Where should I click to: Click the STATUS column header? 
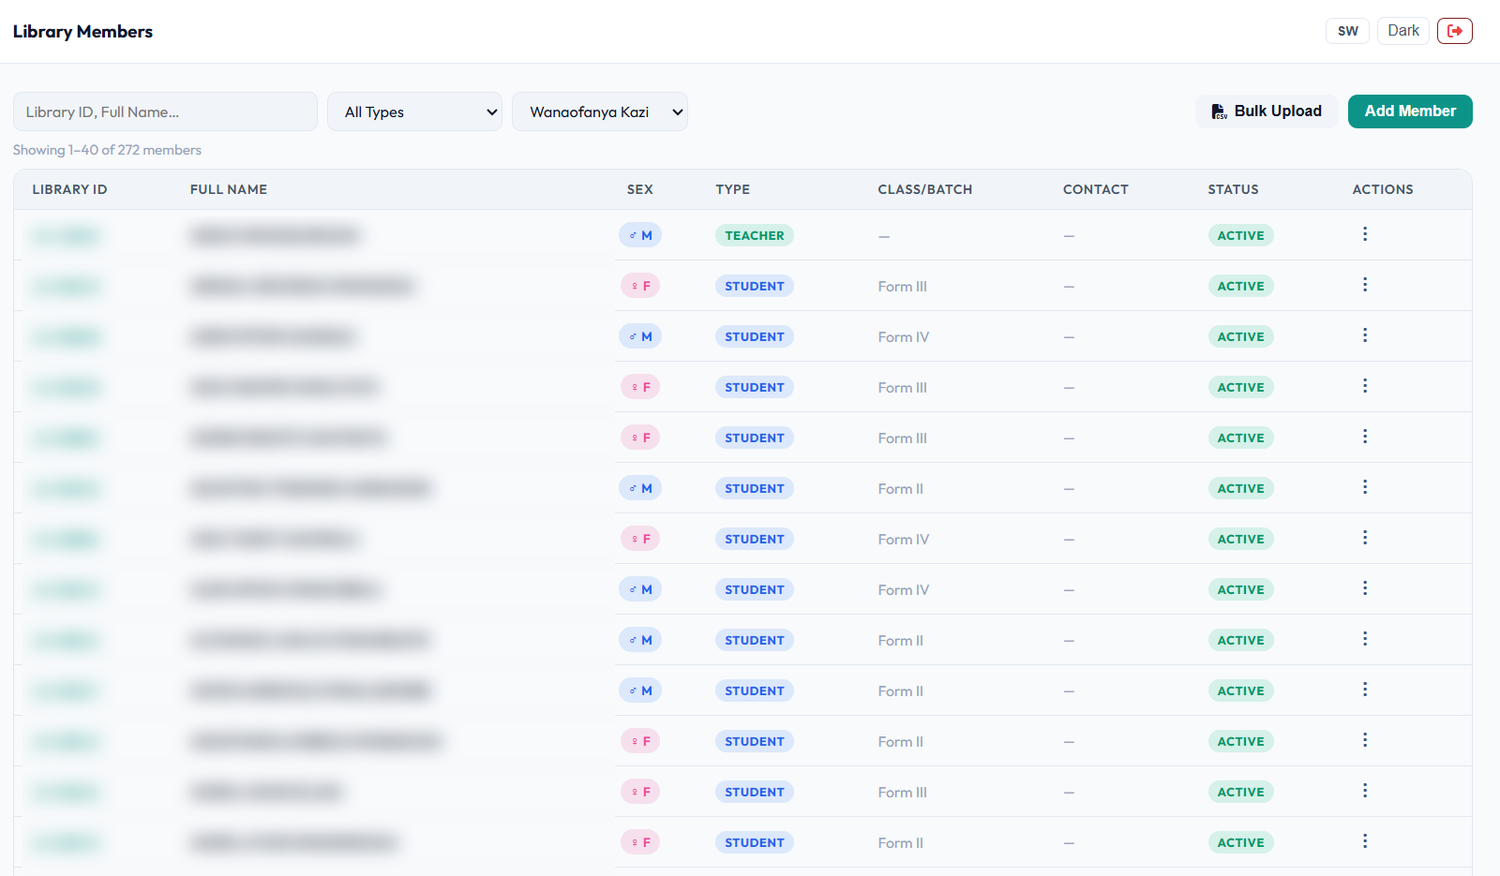click(x=1233, y=189)
